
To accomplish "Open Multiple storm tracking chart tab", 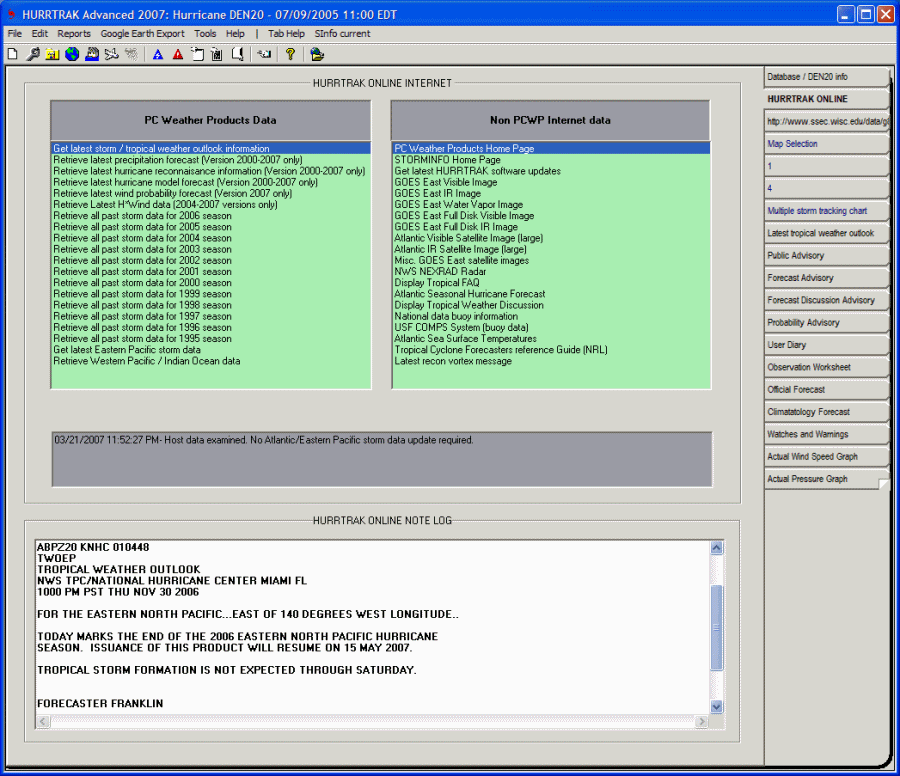I will [x=826, y=211].
